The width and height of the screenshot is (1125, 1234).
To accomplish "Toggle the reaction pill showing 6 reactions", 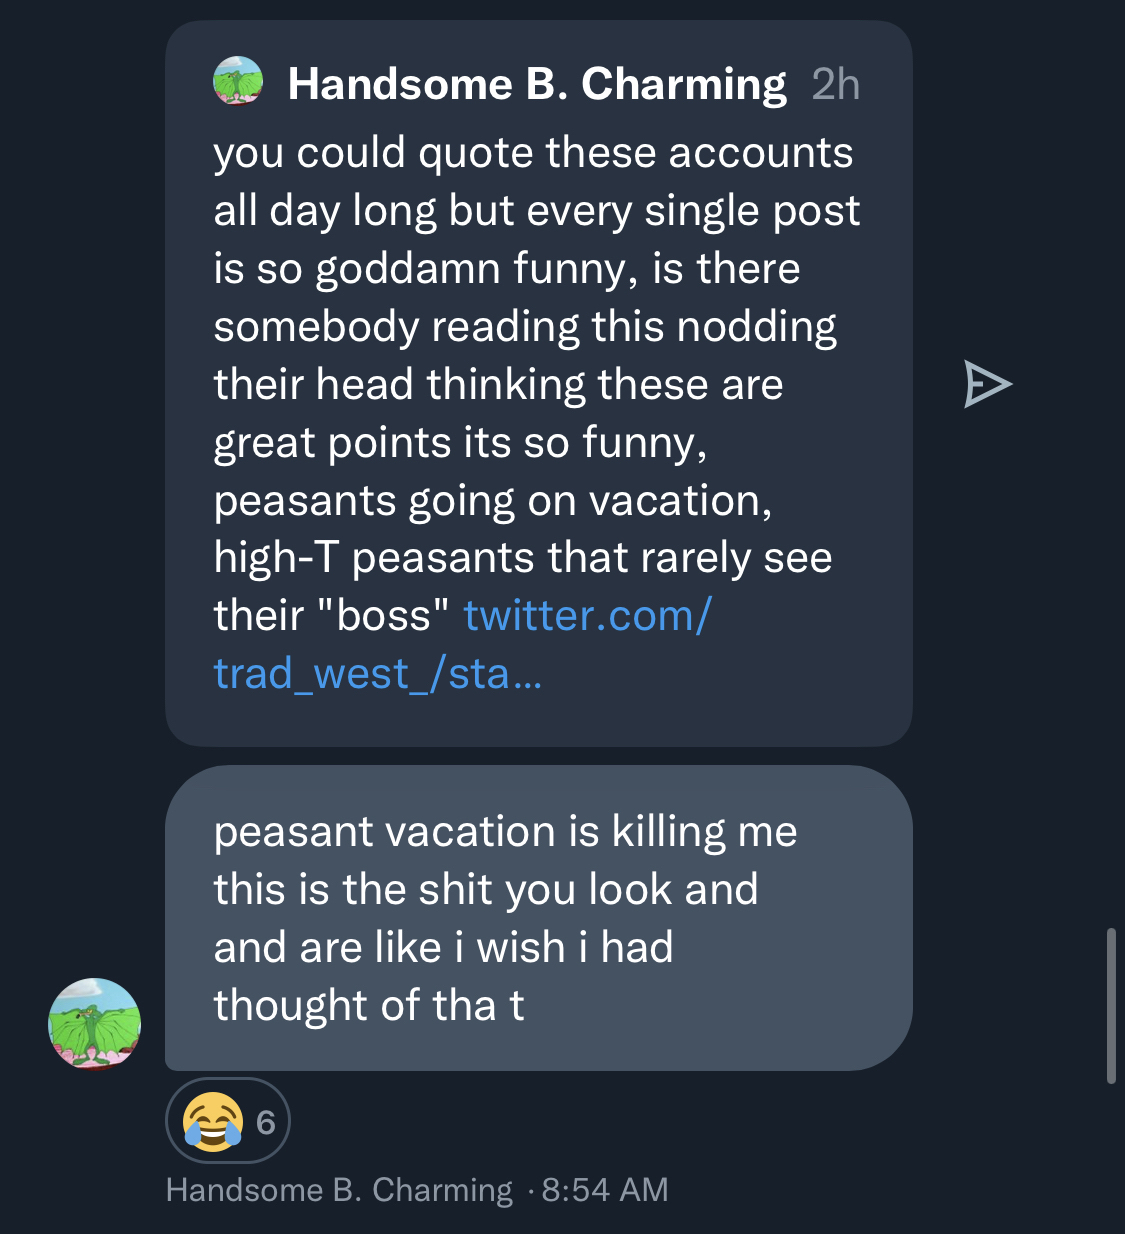I will coord(228,1121).
